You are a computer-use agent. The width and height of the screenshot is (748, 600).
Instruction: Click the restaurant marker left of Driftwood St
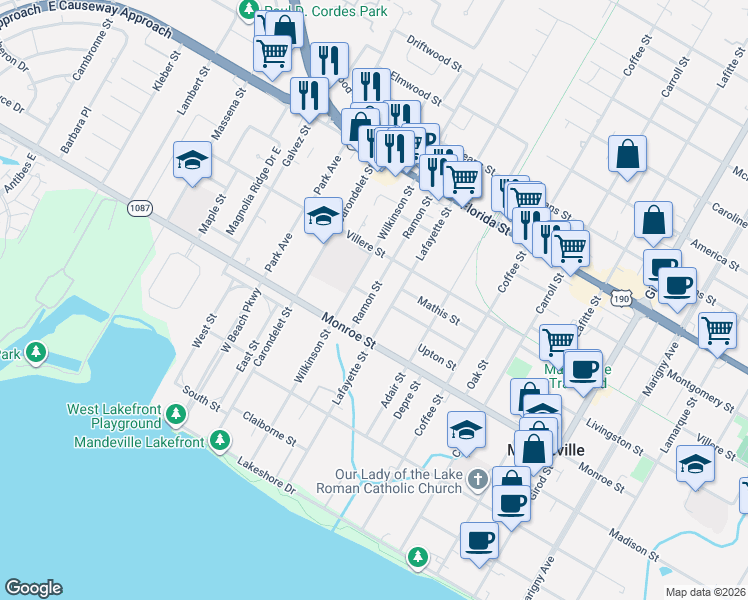coord(329,62)
